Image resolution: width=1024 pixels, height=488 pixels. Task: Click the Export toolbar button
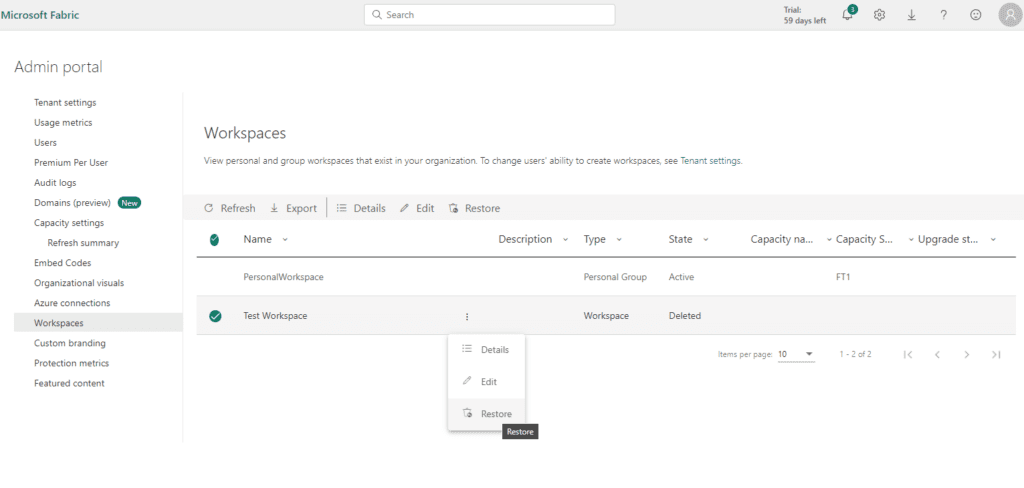pyautogui.click(x=293, y=208)
